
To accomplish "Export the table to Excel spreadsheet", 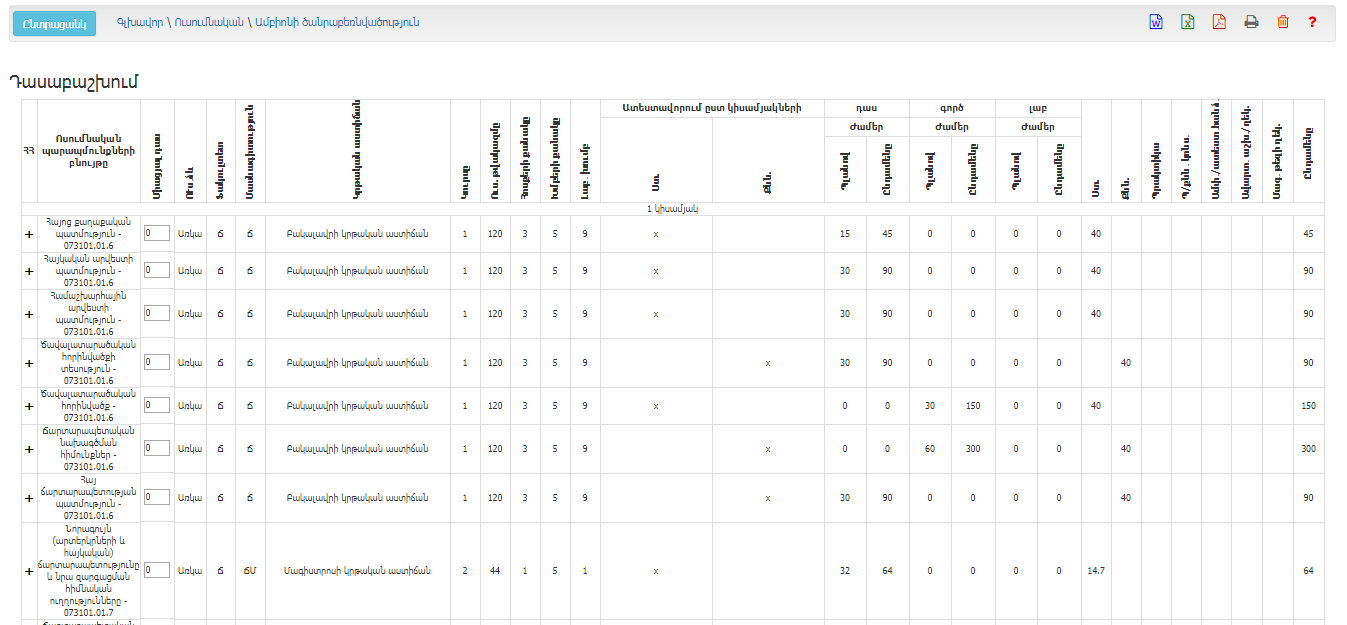I will coord(1187,22).
